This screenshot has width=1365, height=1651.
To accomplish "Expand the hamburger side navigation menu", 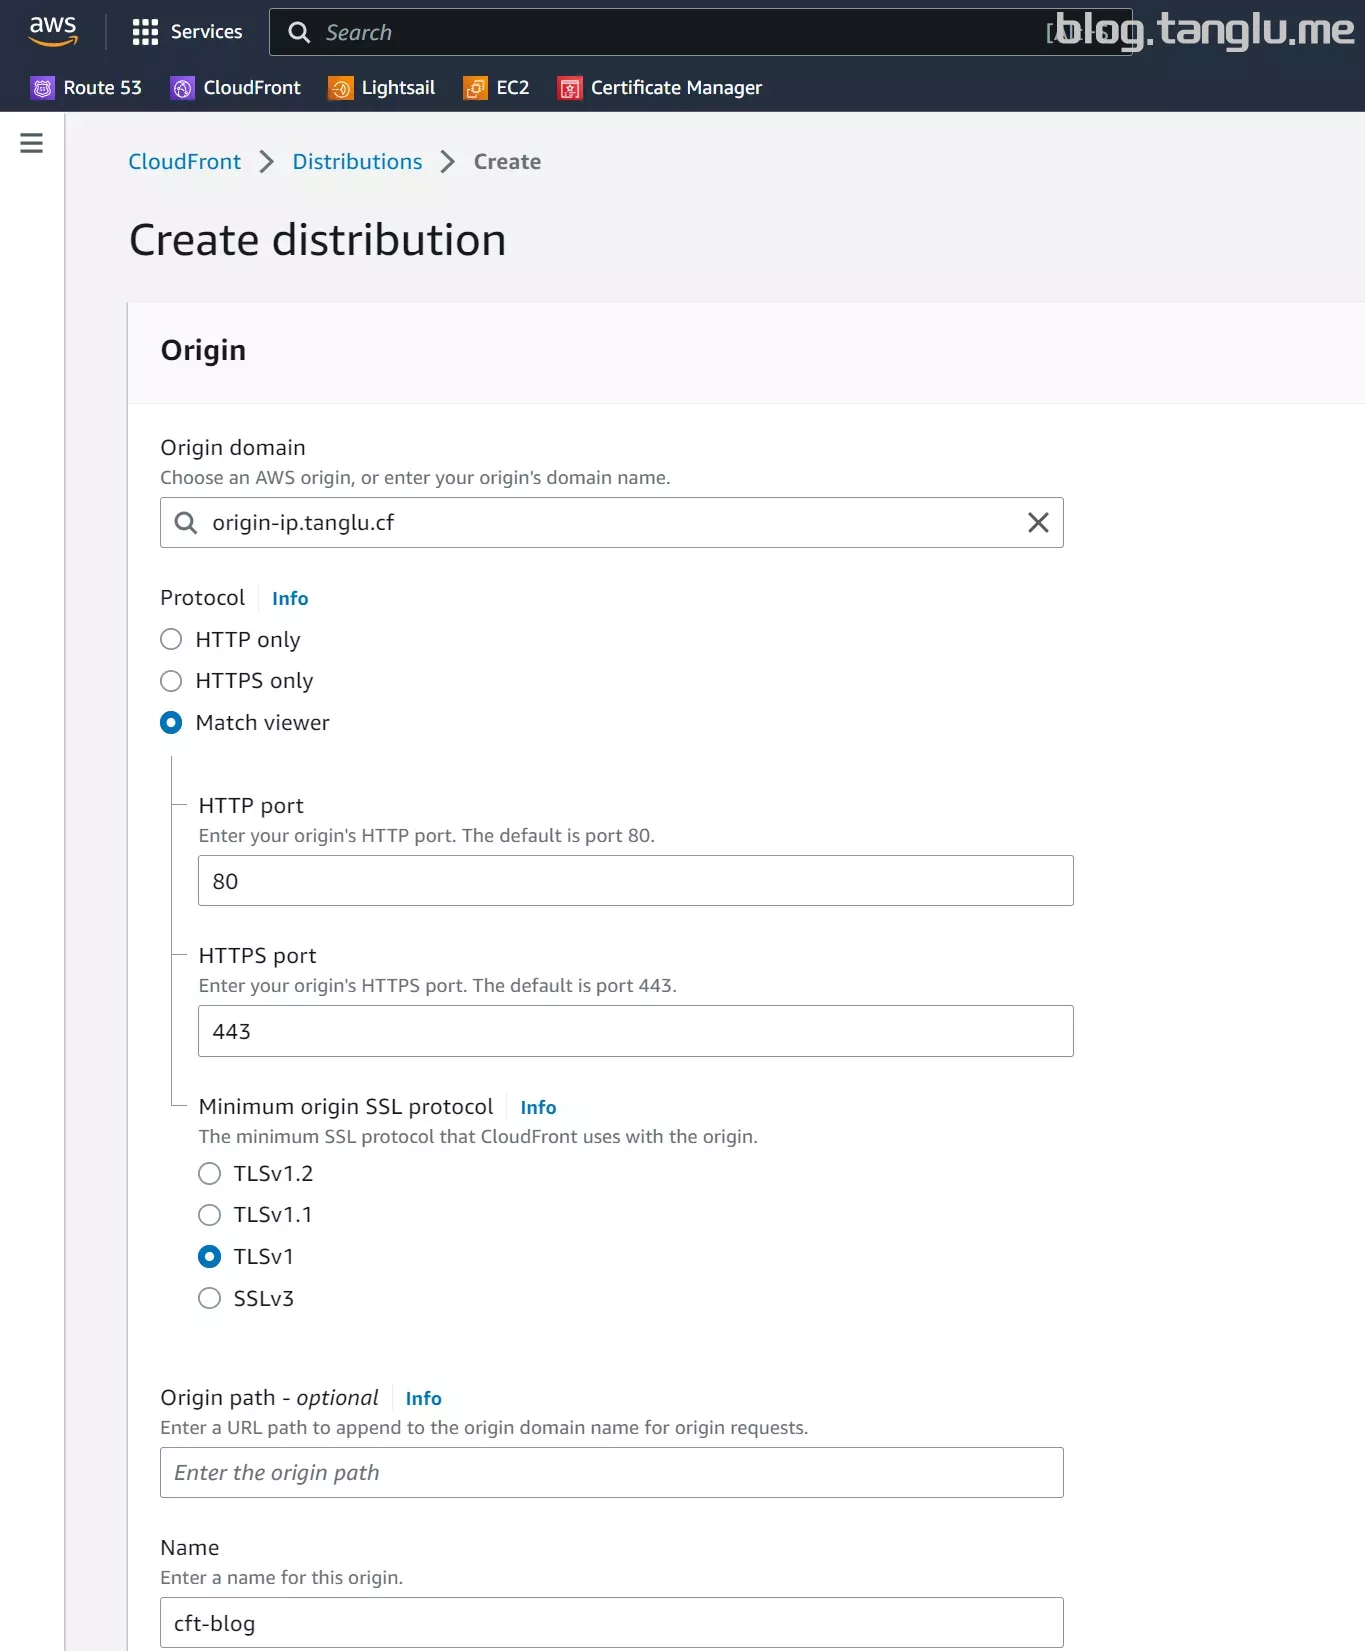I will [32, 143].
